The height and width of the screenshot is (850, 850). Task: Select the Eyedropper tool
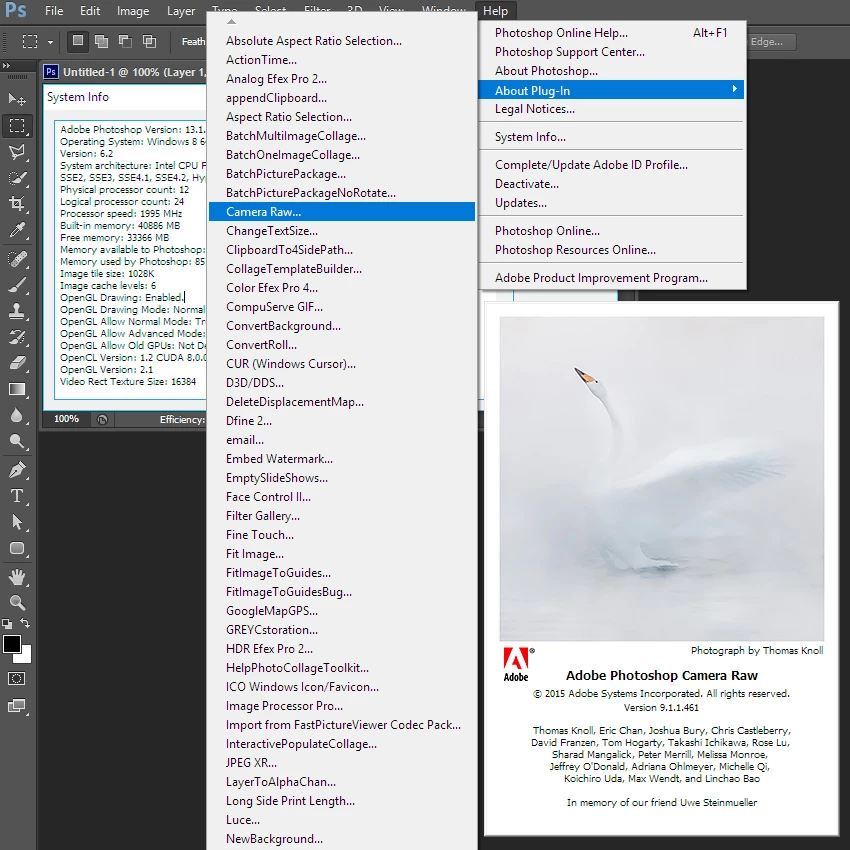(17, 230)
